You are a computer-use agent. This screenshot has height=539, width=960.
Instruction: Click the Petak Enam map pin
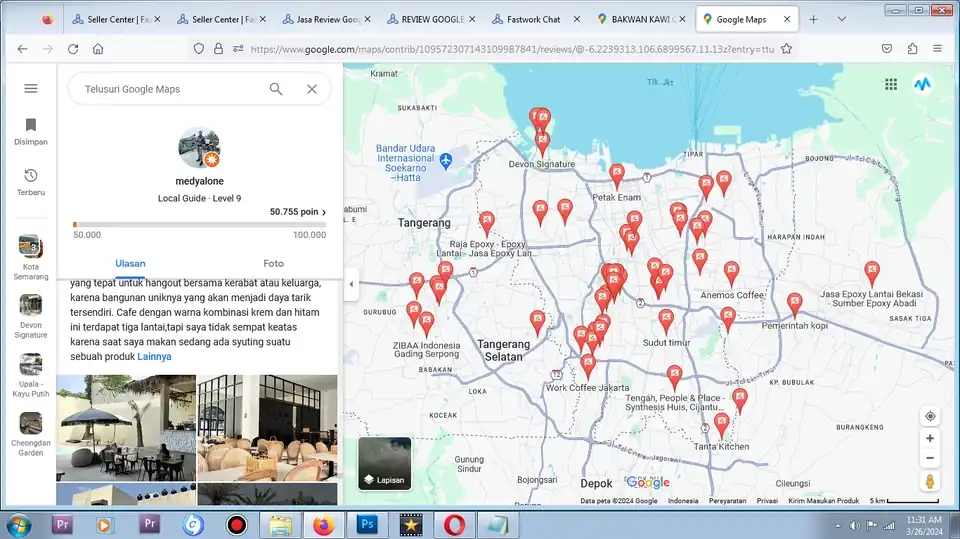617,175
